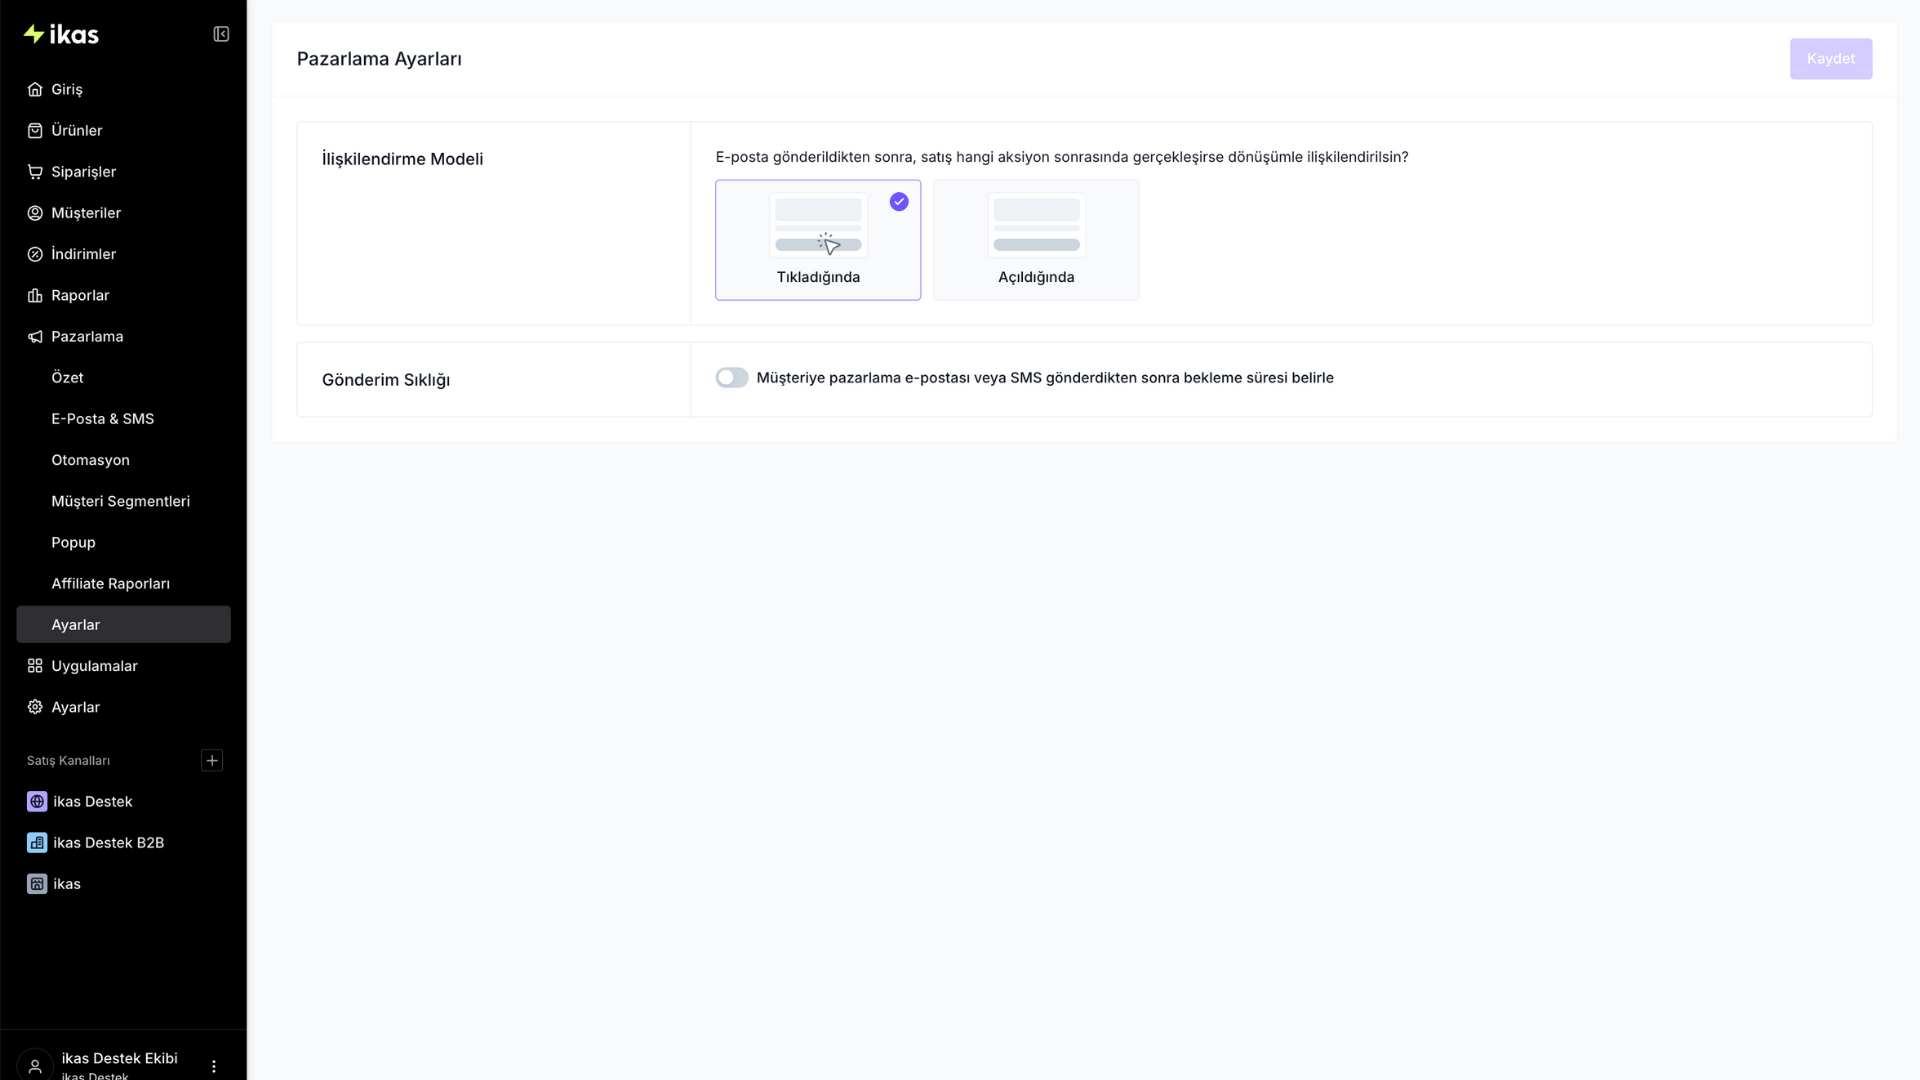Click the ikas store channel icon
Image resolution: width=1920 pixels, height=1080 pixels.
(x=37, y=884)
